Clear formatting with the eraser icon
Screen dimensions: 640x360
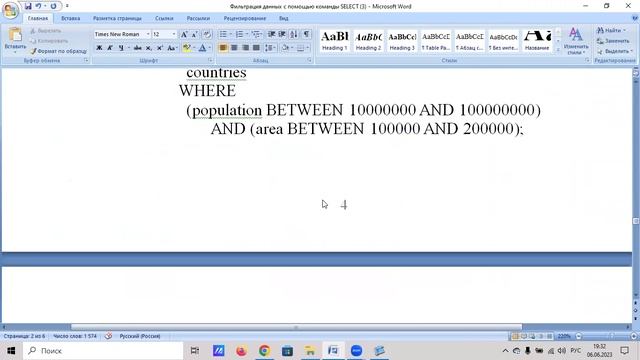click(207, 34)
